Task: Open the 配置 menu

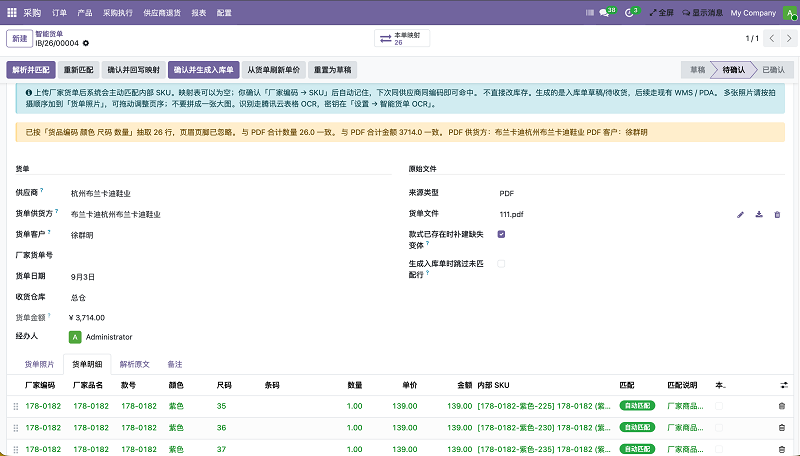Action: click(x=224, y=13)
